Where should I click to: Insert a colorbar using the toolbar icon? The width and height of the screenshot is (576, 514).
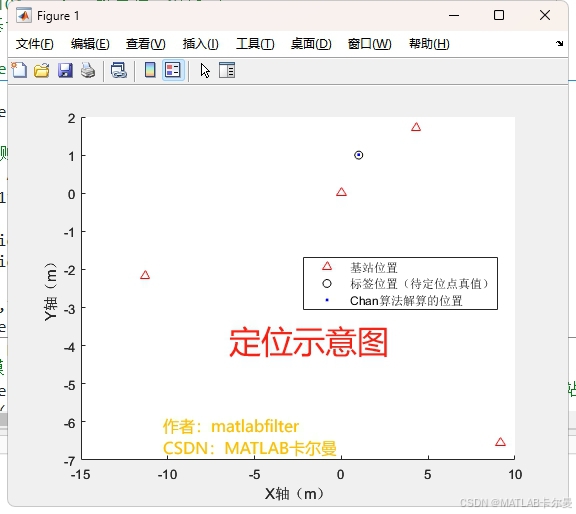(150, 70)
